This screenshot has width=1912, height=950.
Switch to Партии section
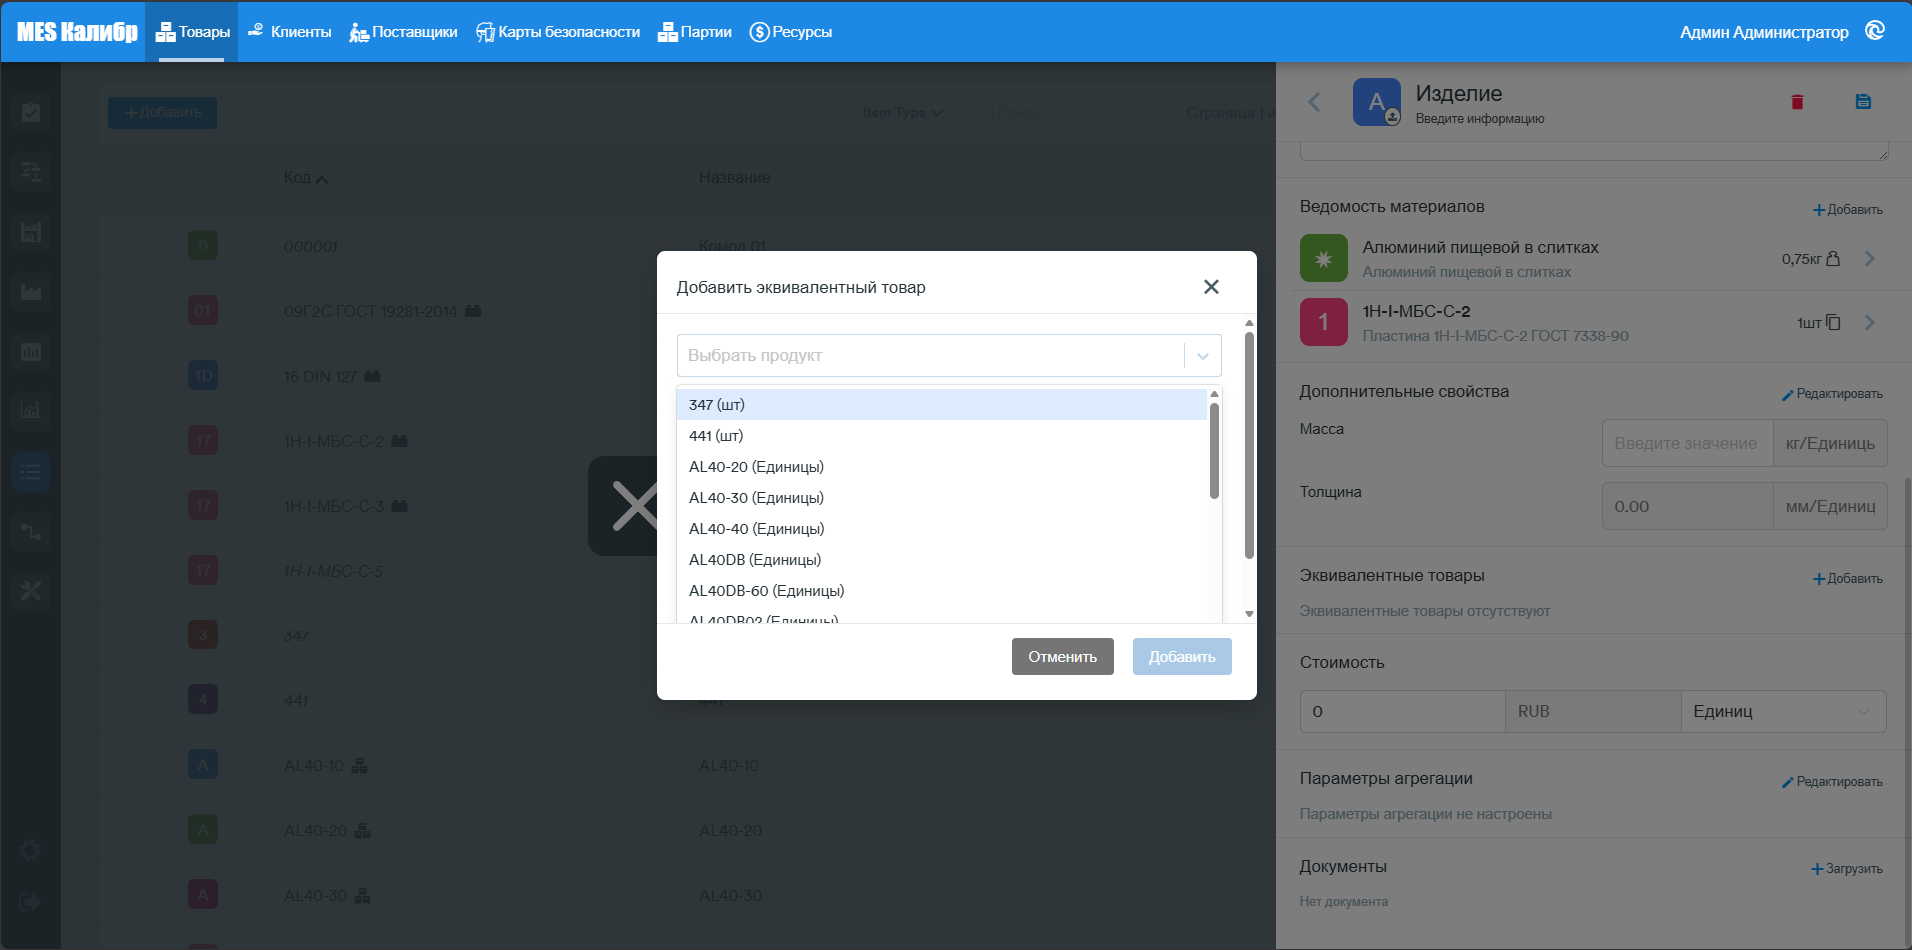[x=695, y=32]
